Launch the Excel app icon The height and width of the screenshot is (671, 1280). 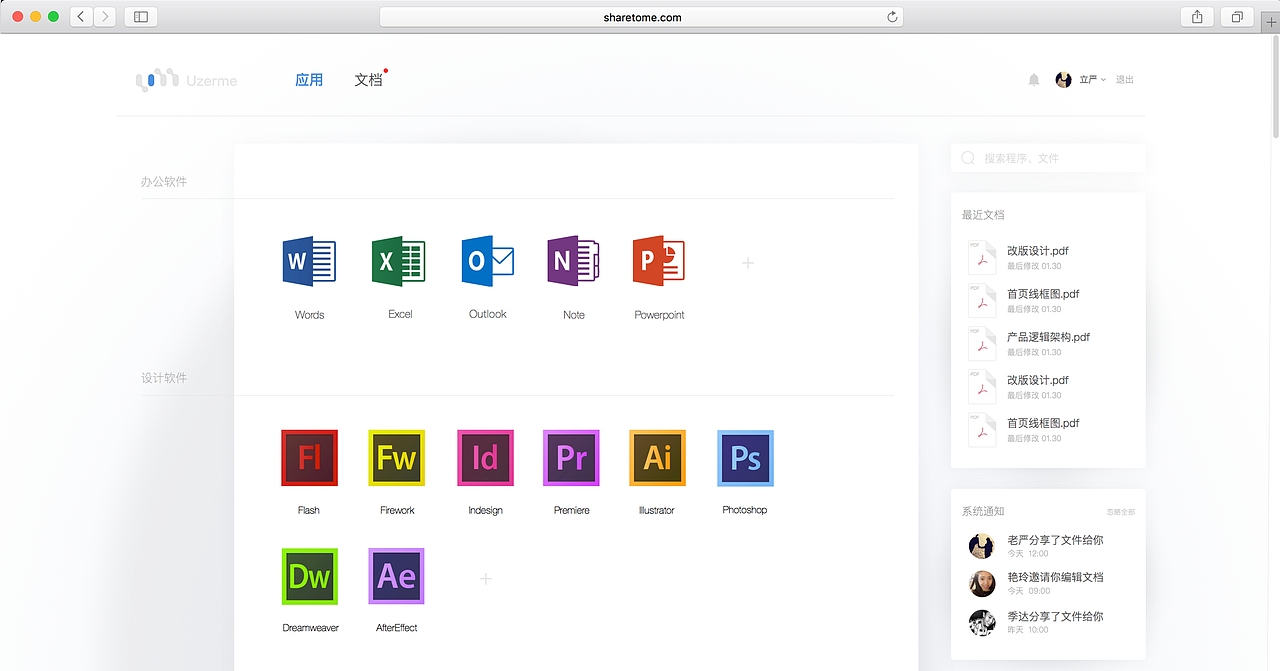coord(399,262)
